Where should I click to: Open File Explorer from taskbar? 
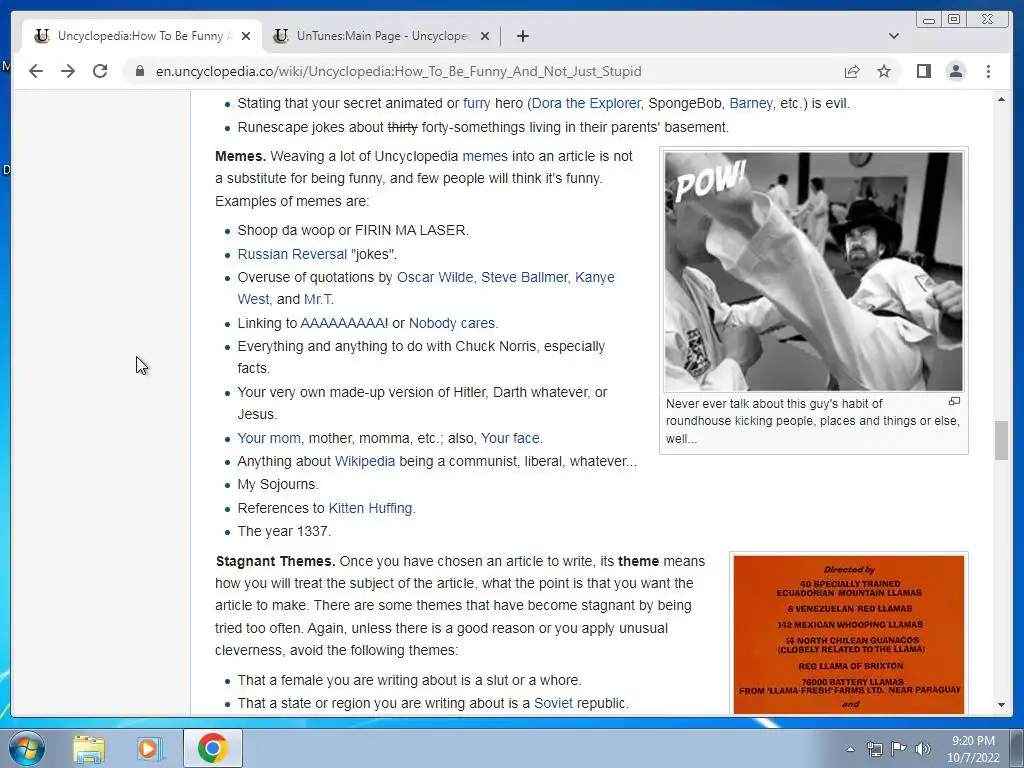(x=89, y=748)
